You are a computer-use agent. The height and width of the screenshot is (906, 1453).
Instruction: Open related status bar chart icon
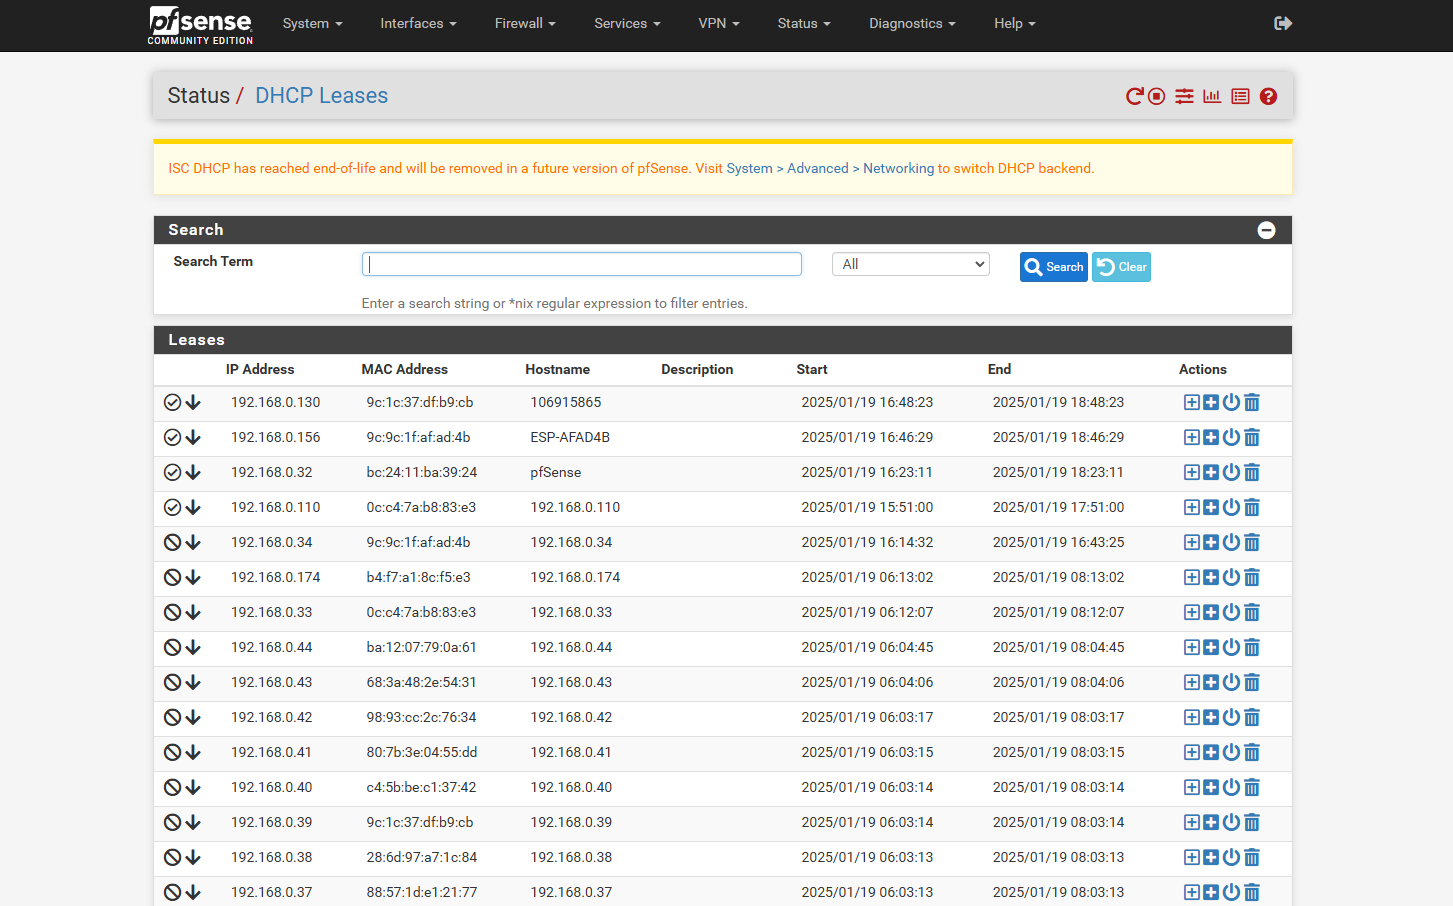1212,96
